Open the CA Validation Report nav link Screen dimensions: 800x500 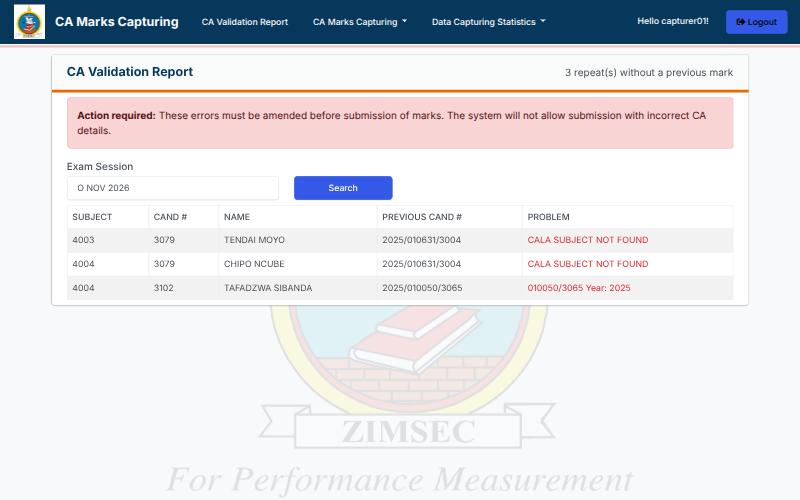coord(244,22)
